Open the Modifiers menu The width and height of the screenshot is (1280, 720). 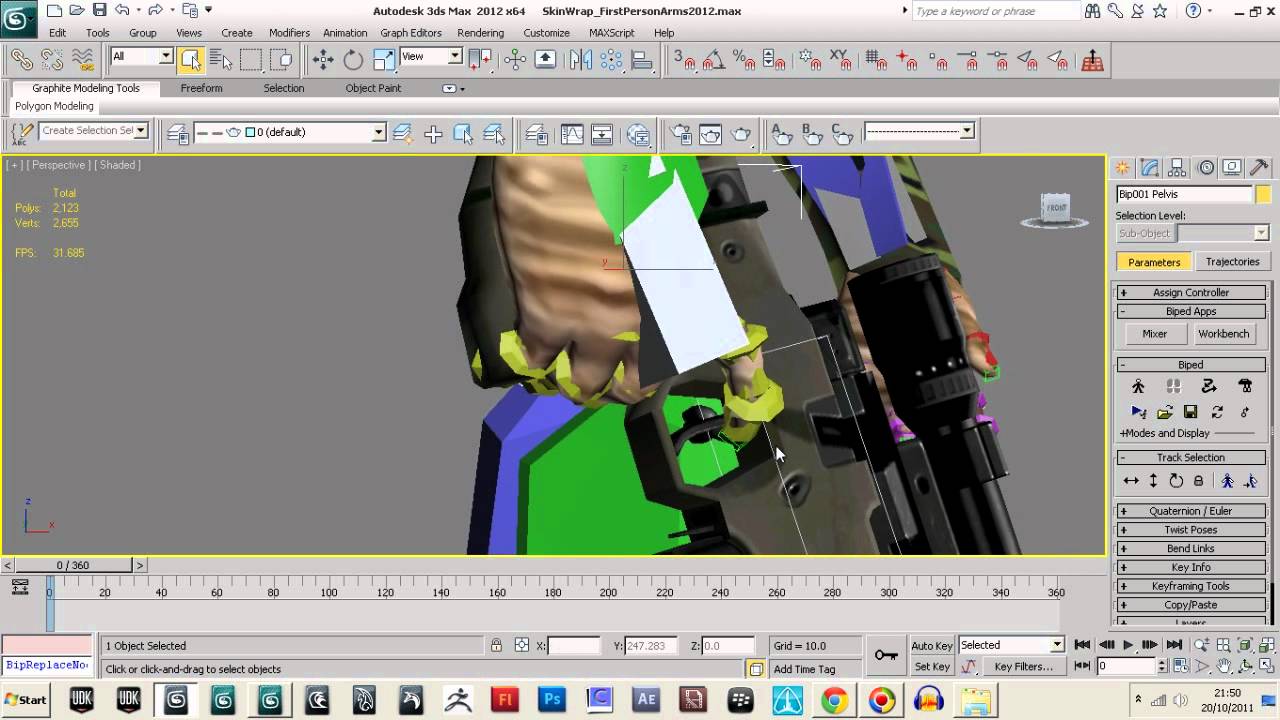click(x=289, y=33)
